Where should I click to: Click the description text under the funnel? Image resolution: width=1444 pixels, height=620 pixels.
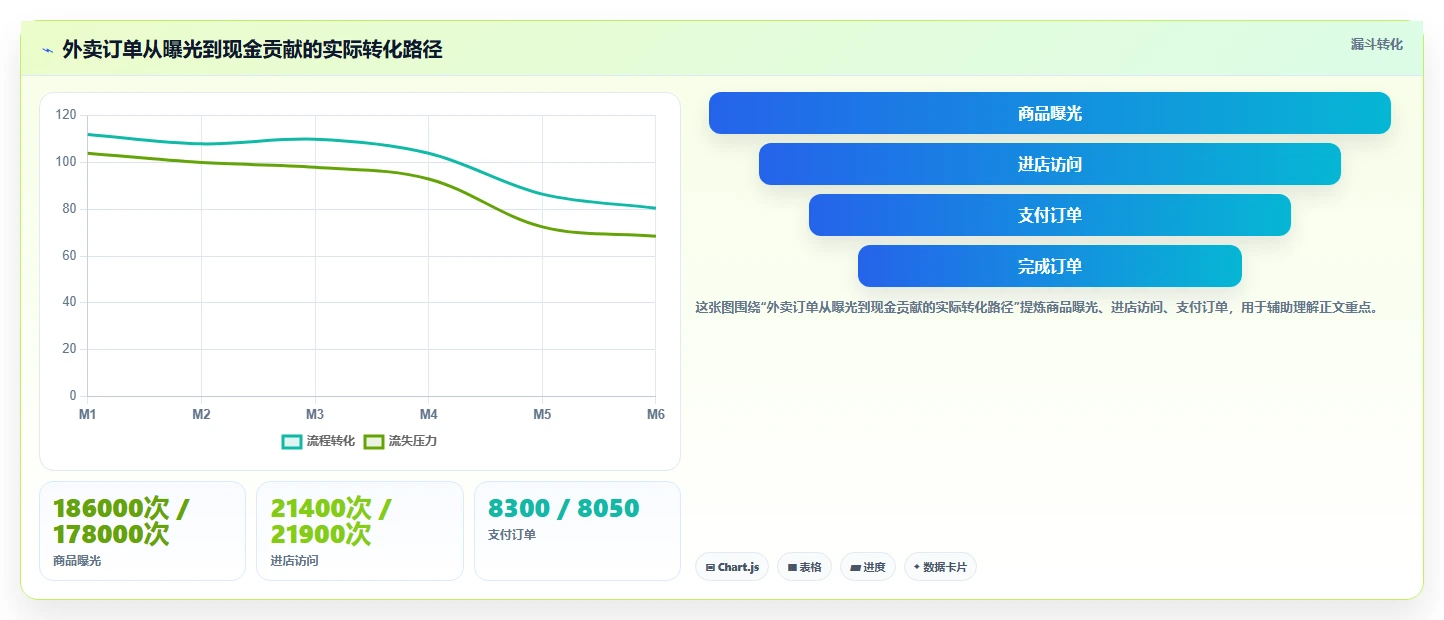(x=1039, y=307)
